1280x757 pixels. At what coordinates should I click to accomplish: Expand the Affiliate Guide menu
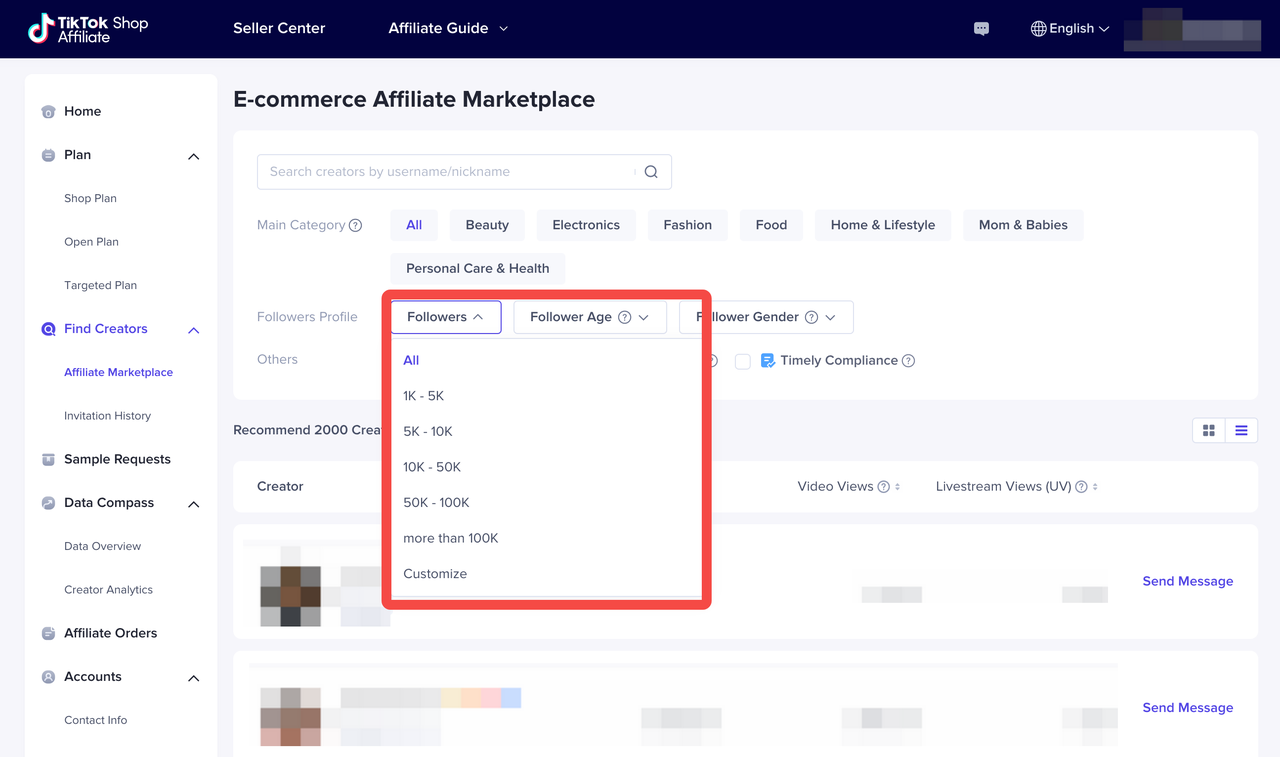click(448, 29)
